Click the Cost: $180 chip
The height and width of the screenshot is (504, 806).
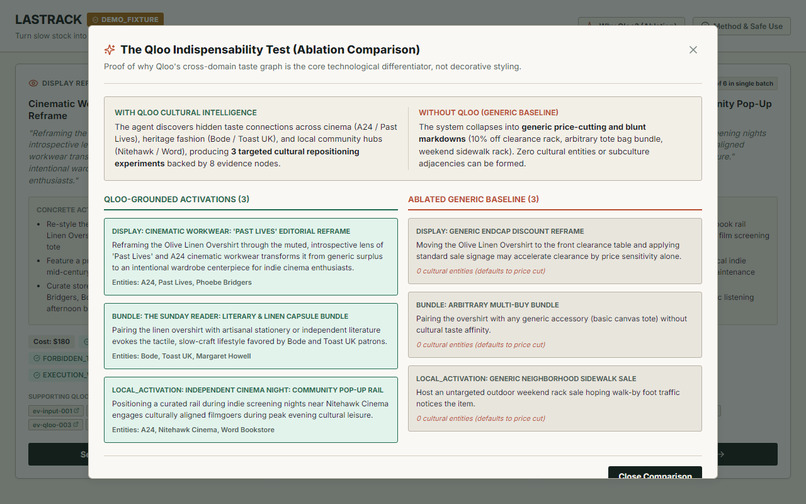point(51,341)
